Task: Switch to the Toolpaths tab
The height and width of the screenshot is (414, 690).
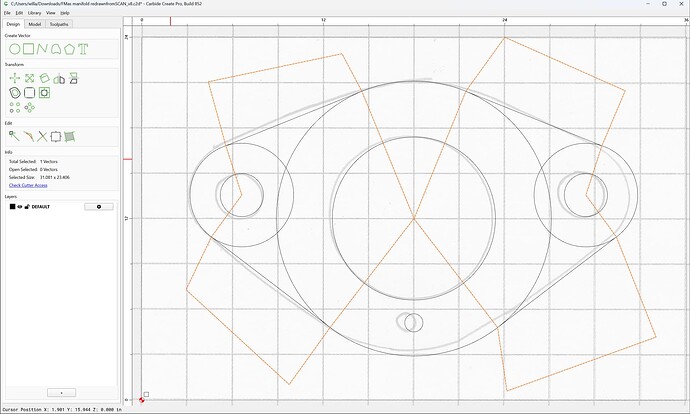Action: tap(59, 24)
